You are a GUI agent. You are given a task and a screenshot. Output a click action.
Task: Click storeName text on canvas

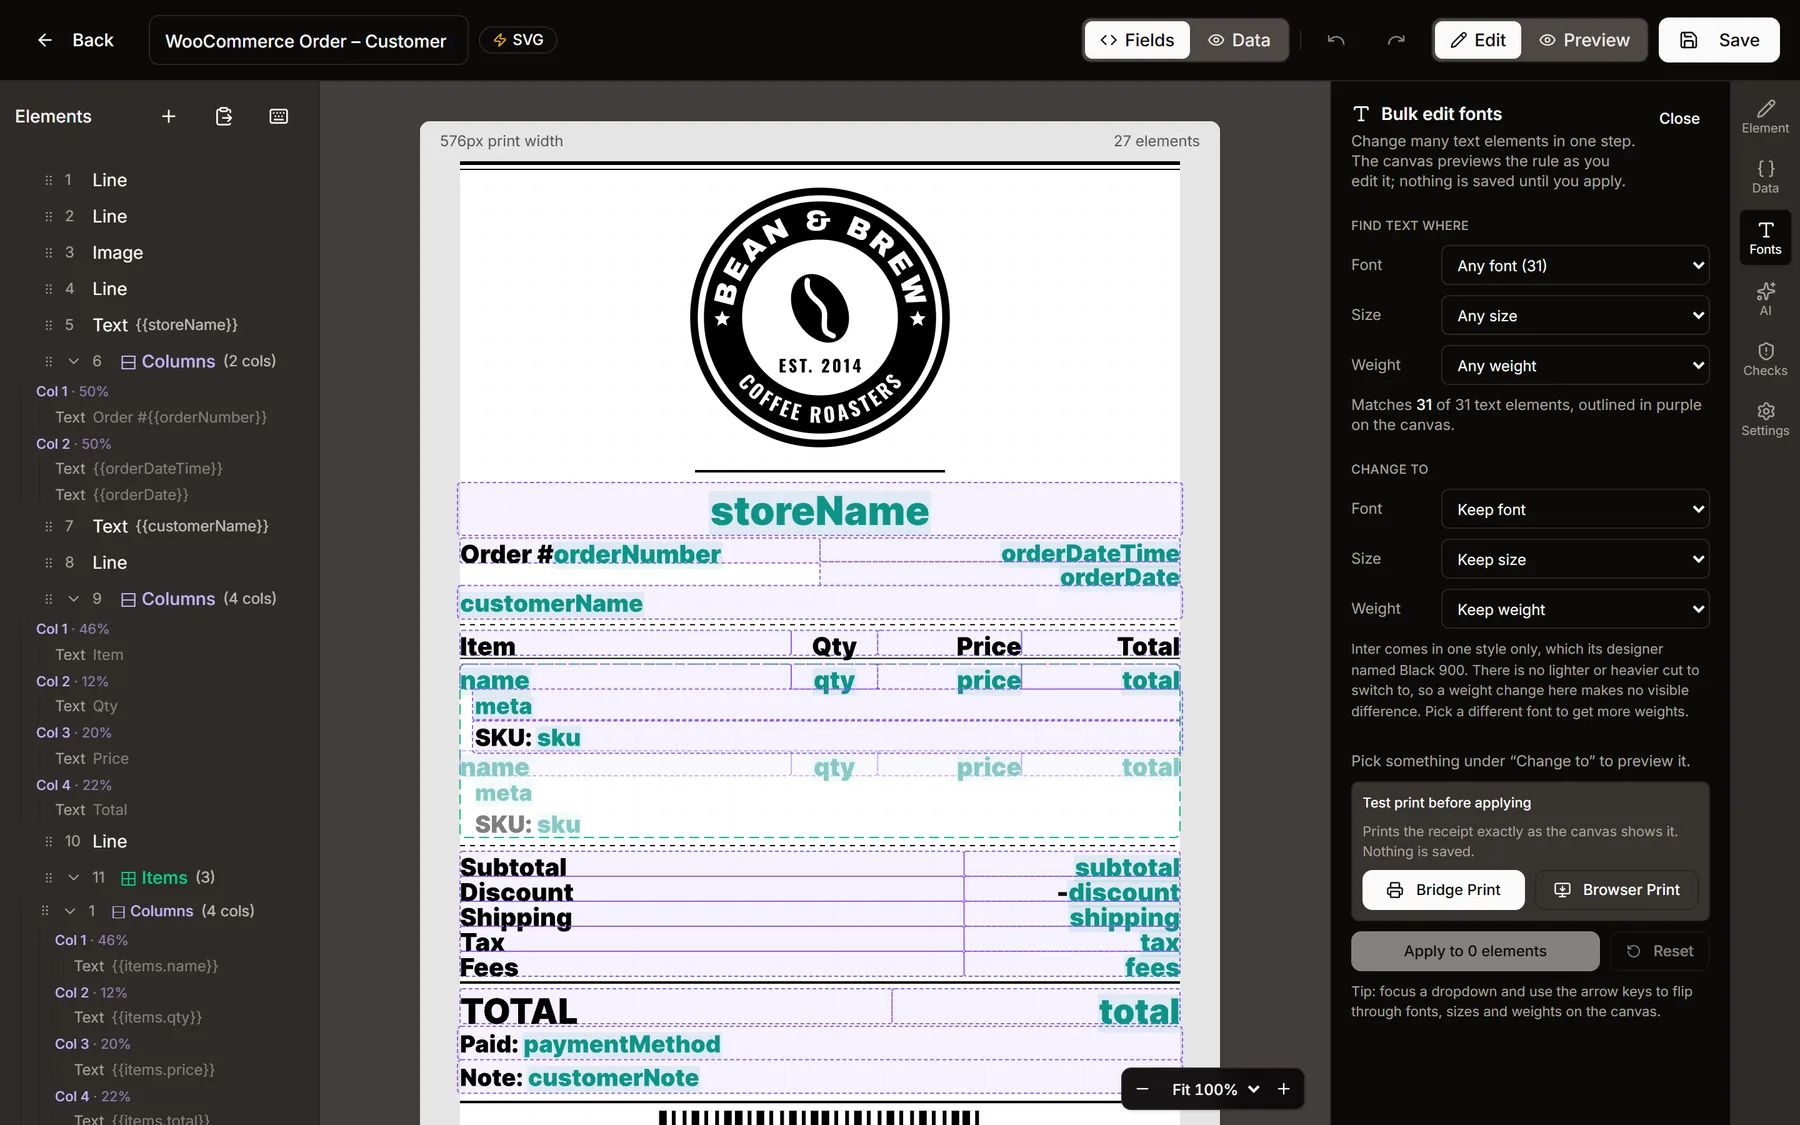(x=820, y=511)
